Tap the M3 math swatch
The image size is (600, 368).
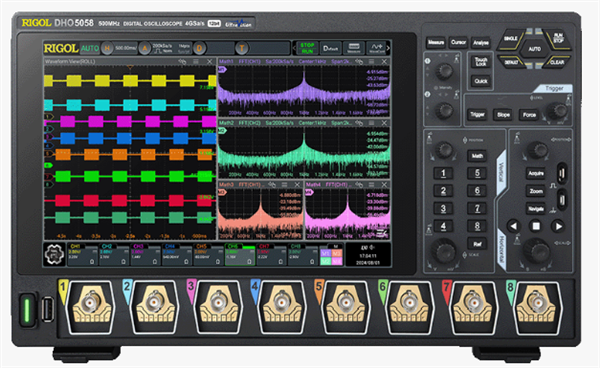pyautogui.click(x=336, y=253)
